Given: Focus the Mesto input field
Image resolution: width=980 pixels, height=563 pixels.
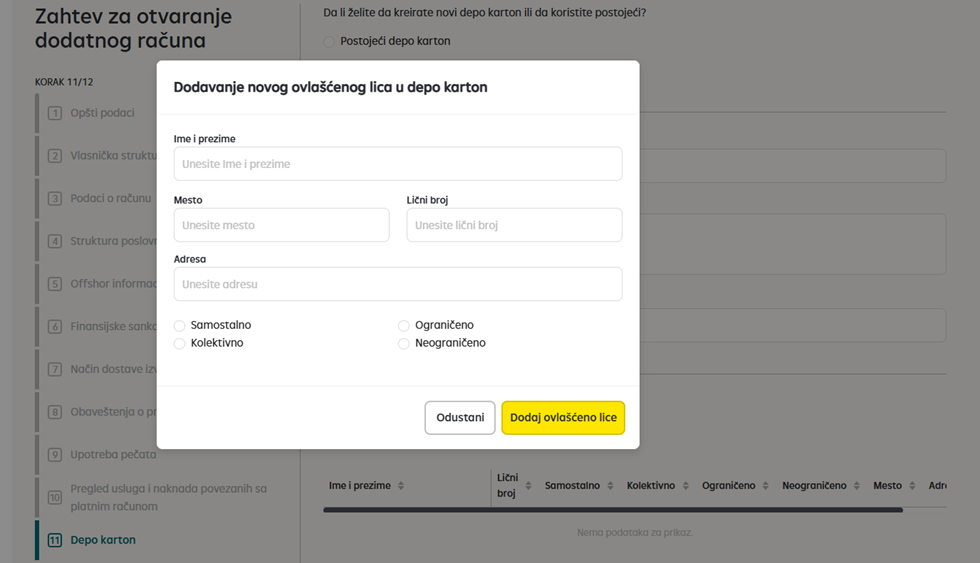Looking at the screenshot, I should tap(281, 225).
